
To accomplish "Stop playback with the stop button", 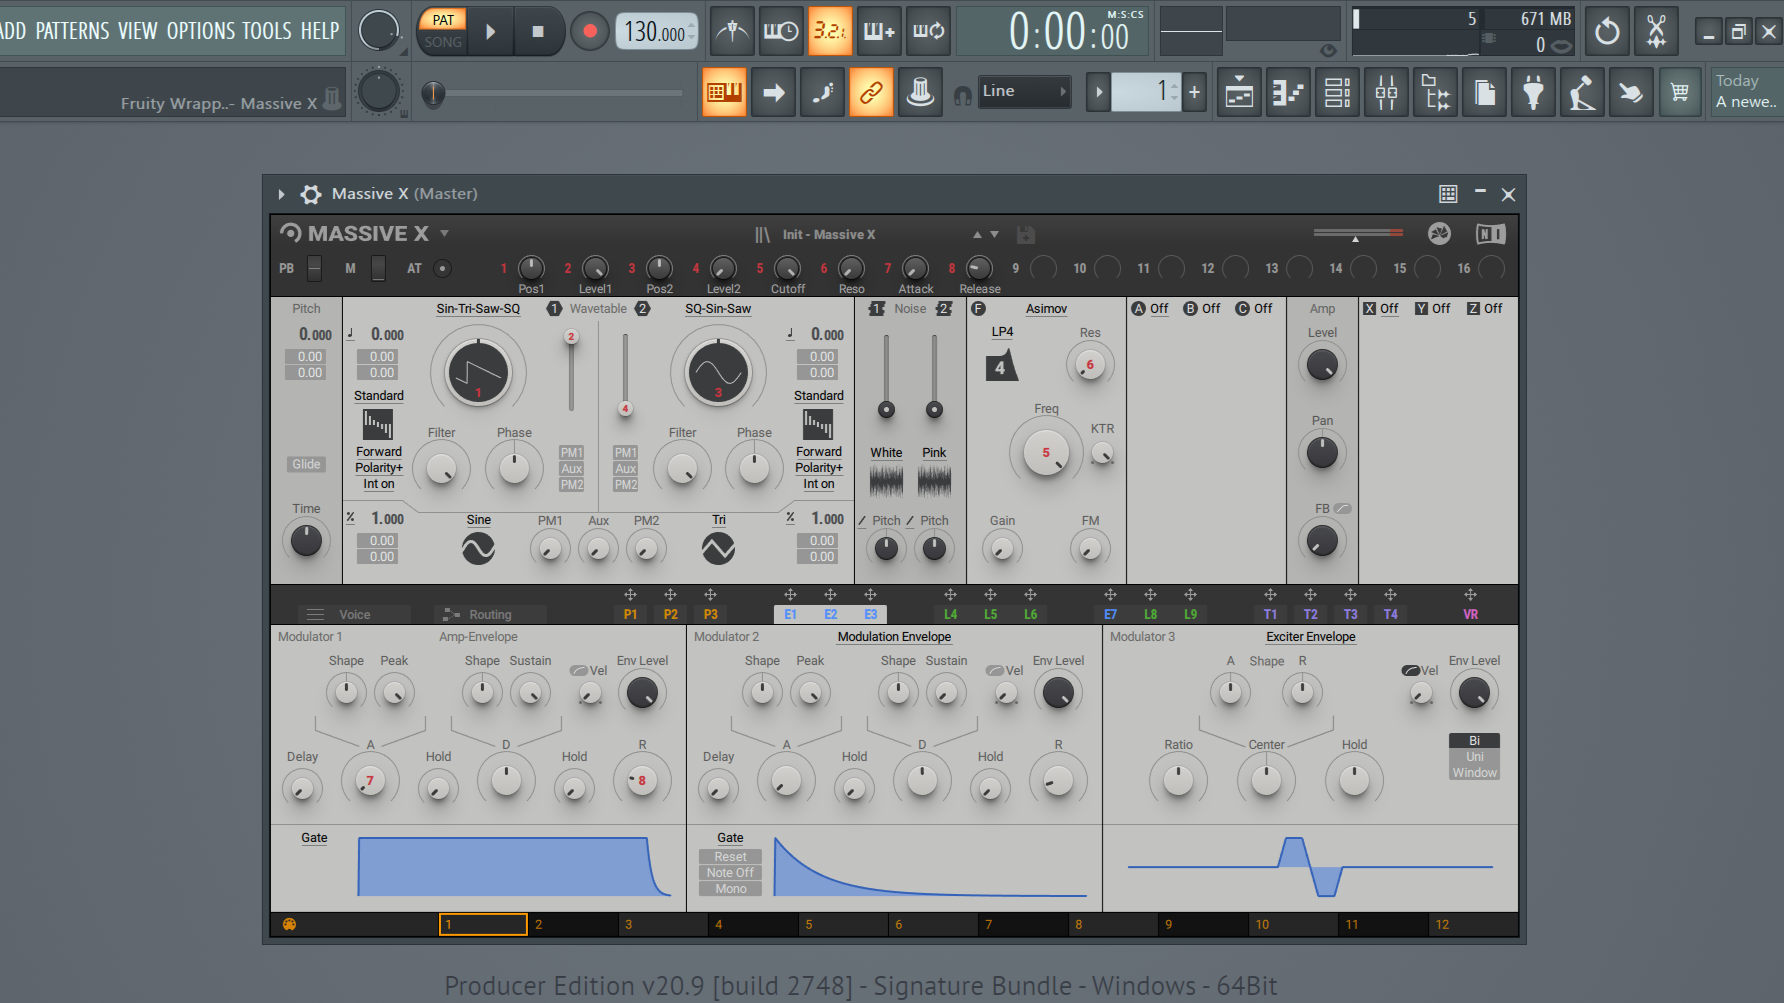I will click(538, 32).
